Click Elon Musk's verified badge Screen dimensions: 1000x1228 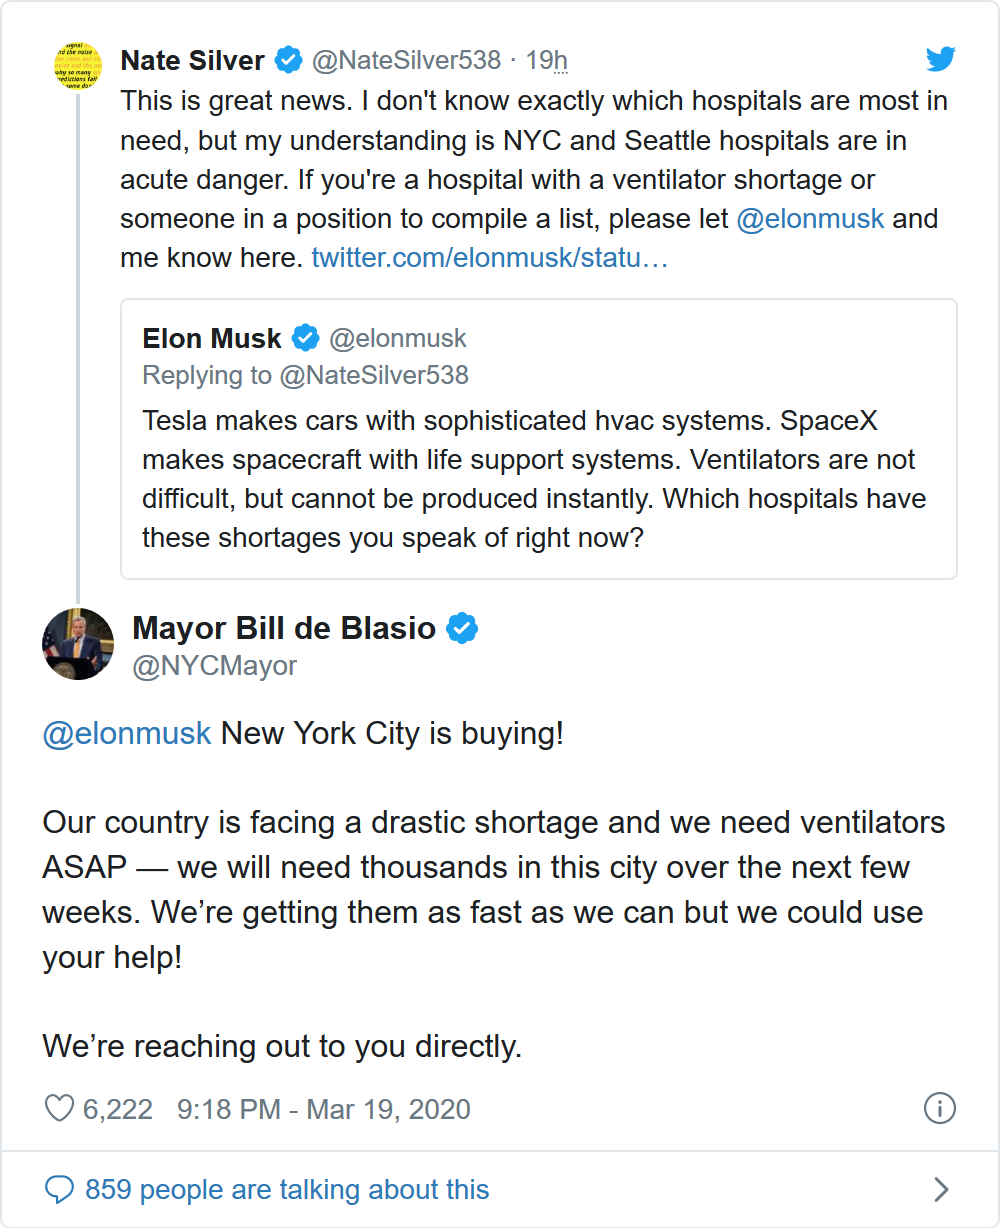pyautogui.click(x=305, y=338)
